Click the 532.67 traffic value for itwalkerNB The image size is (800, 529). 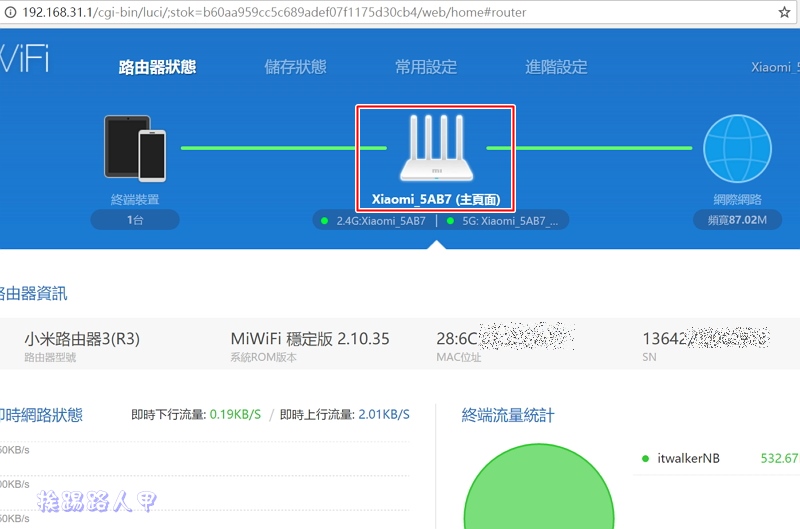coord(779,458)
